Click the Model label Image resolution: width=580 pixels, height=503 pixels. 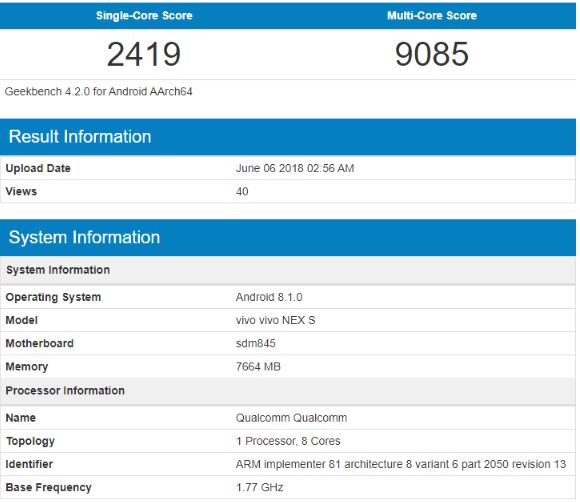21,320
